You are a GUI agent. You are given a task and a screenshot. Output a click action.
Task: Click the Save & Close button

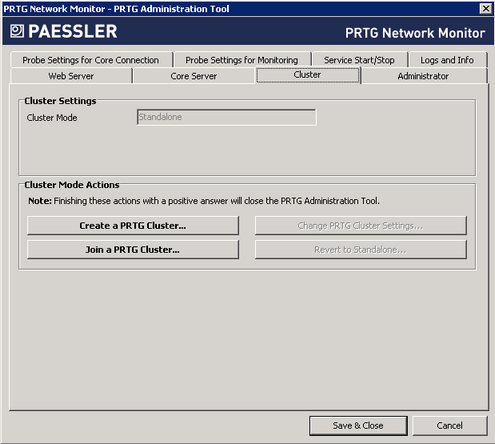coord(358,426)
